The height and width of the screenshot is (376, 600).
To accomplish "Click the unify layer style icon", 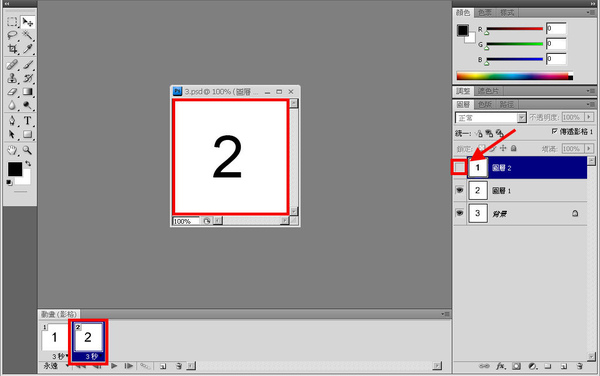I will tap(499, 133).
